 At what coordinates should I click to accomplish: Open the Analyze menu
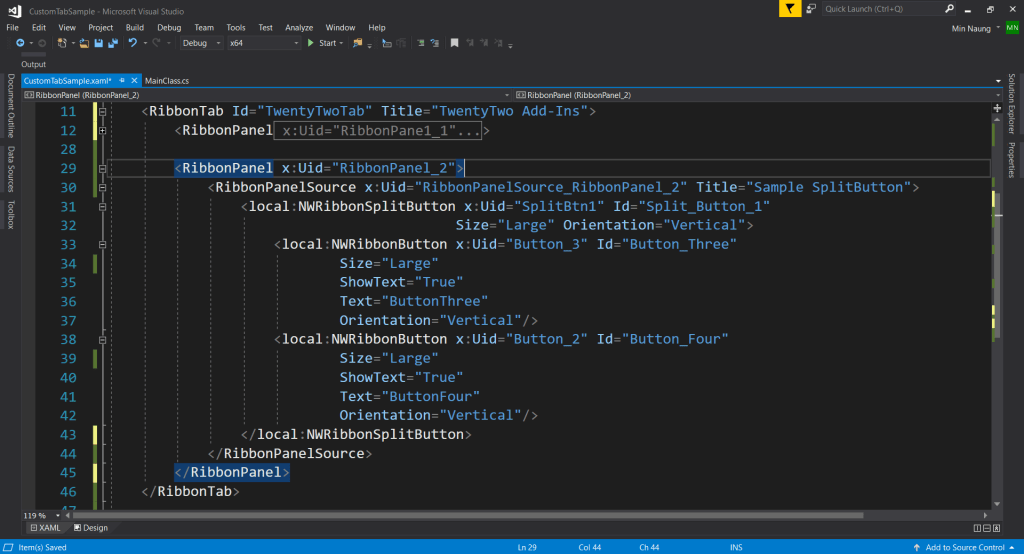[x=299, y=28]
